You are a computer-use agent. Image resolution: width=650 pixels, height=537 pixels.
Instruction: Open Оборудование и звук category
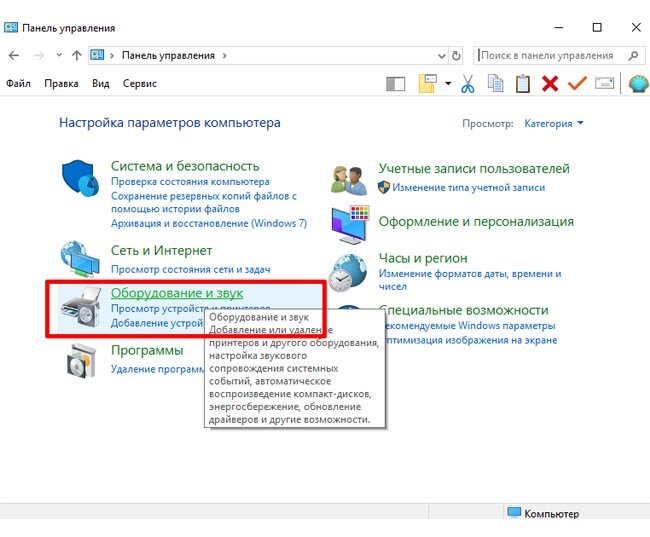(x=177, y=293)
